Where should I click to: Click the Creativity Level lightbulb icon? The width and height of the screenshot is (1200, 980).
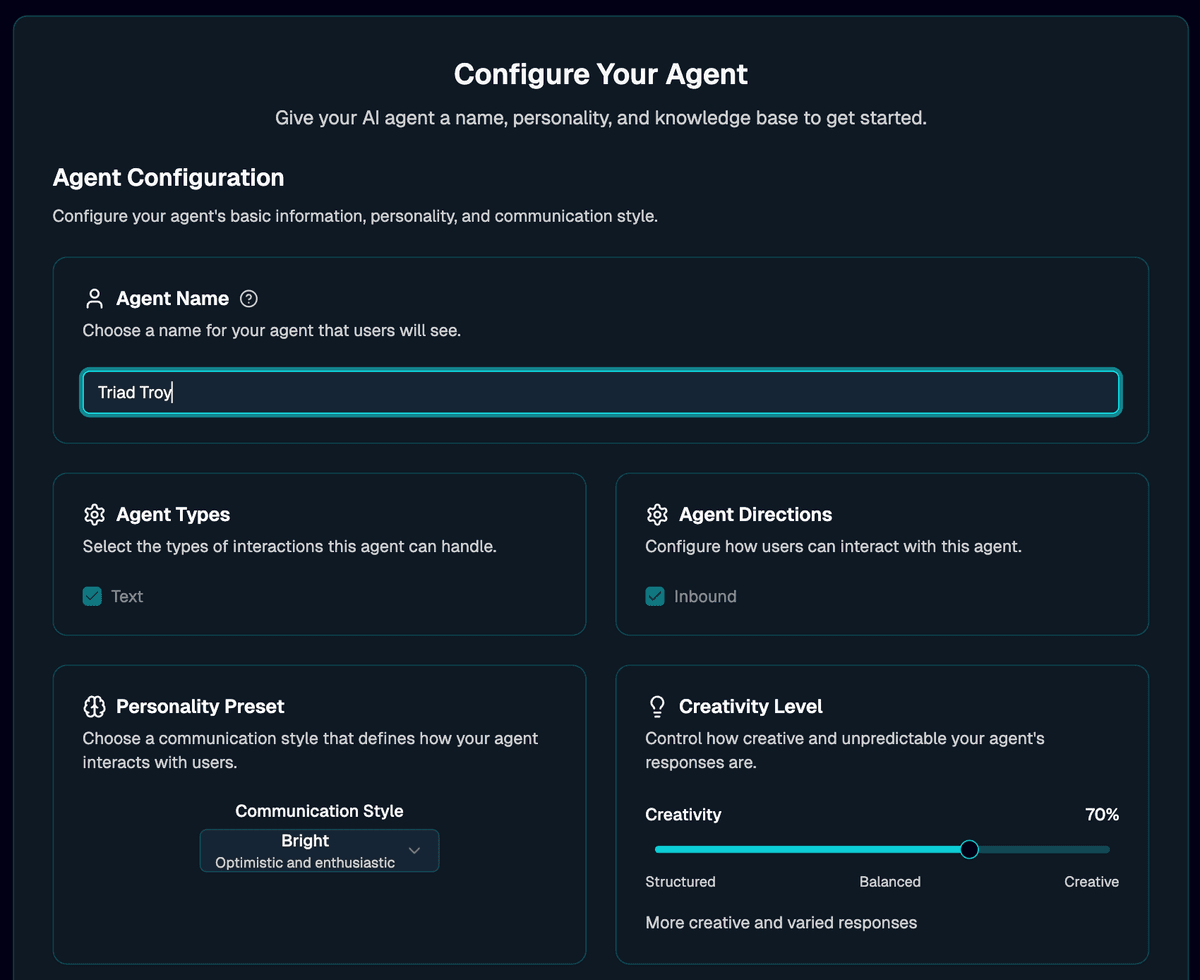(x=657, y=707)
